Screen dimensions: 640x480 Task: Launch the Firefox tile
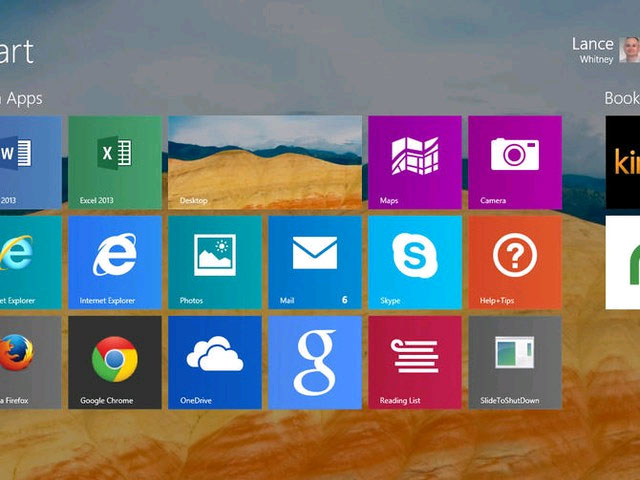(x=31, y=362)
